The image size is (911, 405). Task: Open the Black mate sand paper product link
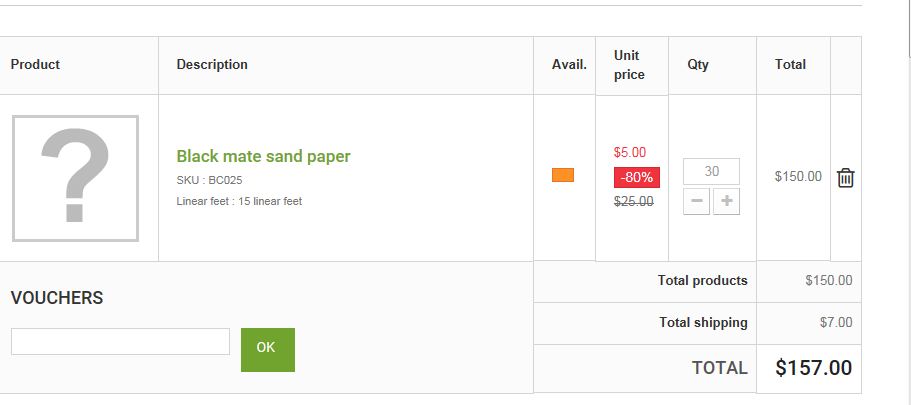(263, 156)
